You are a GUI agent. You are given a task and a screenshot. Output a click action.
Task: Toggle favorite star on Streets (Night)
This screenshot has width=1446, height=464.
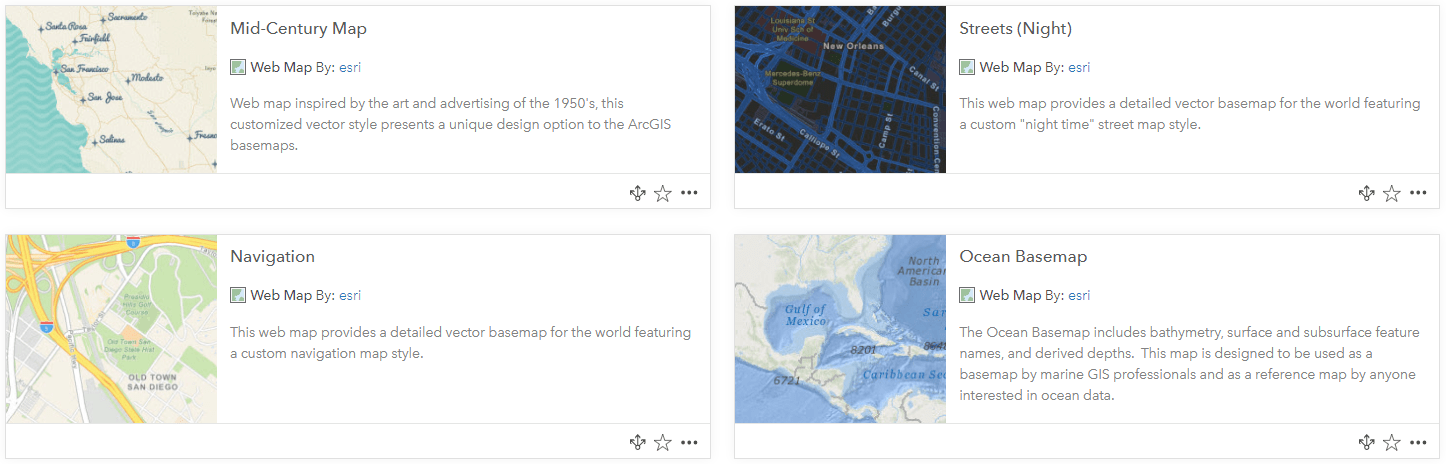pyautogui.click(x=1391, y=193)
